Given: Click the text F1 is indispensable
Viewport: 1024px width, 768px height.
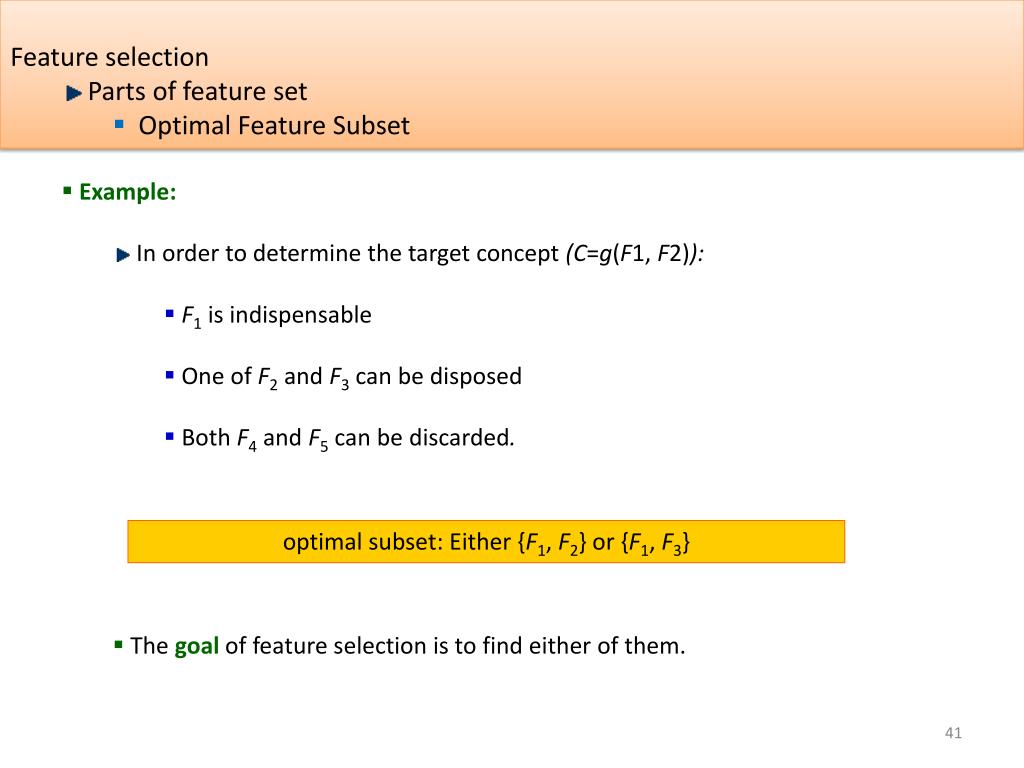Looking at the screenshot, I should 276,316.
